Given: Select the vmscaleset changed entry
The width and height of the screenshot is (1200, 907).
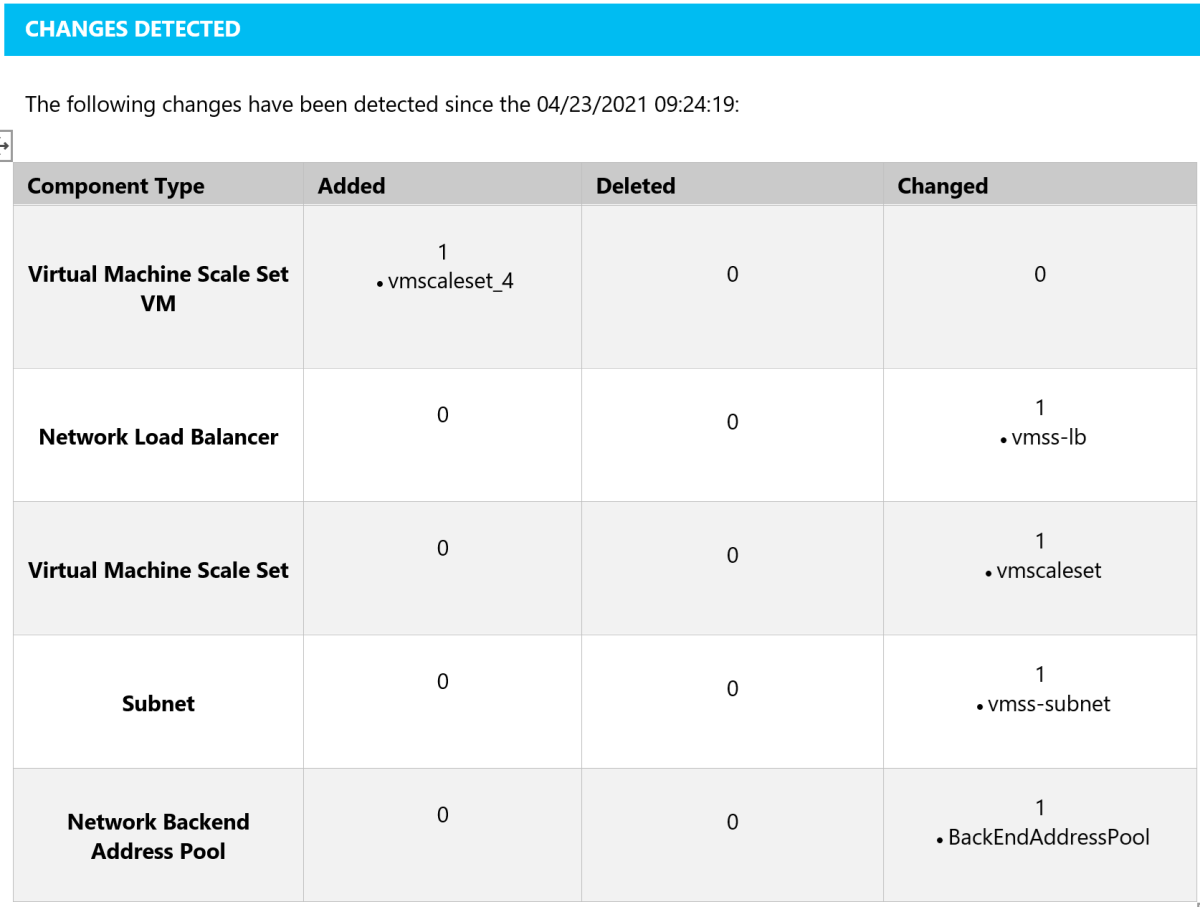Looking at the screenshot, I should (1048, 571).
